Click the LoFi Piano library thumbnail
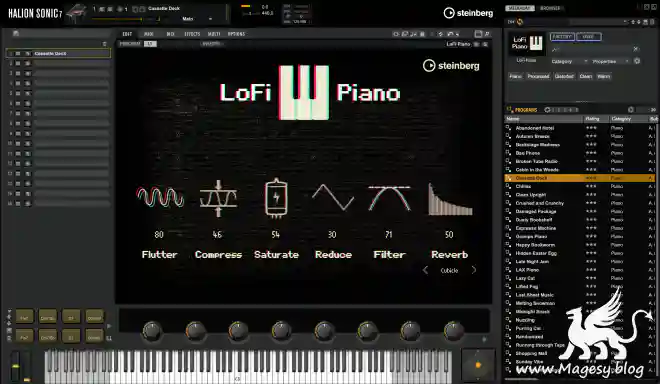Viewport: 660px width, 384px height. pyautogui.click(x=527, y=43)
